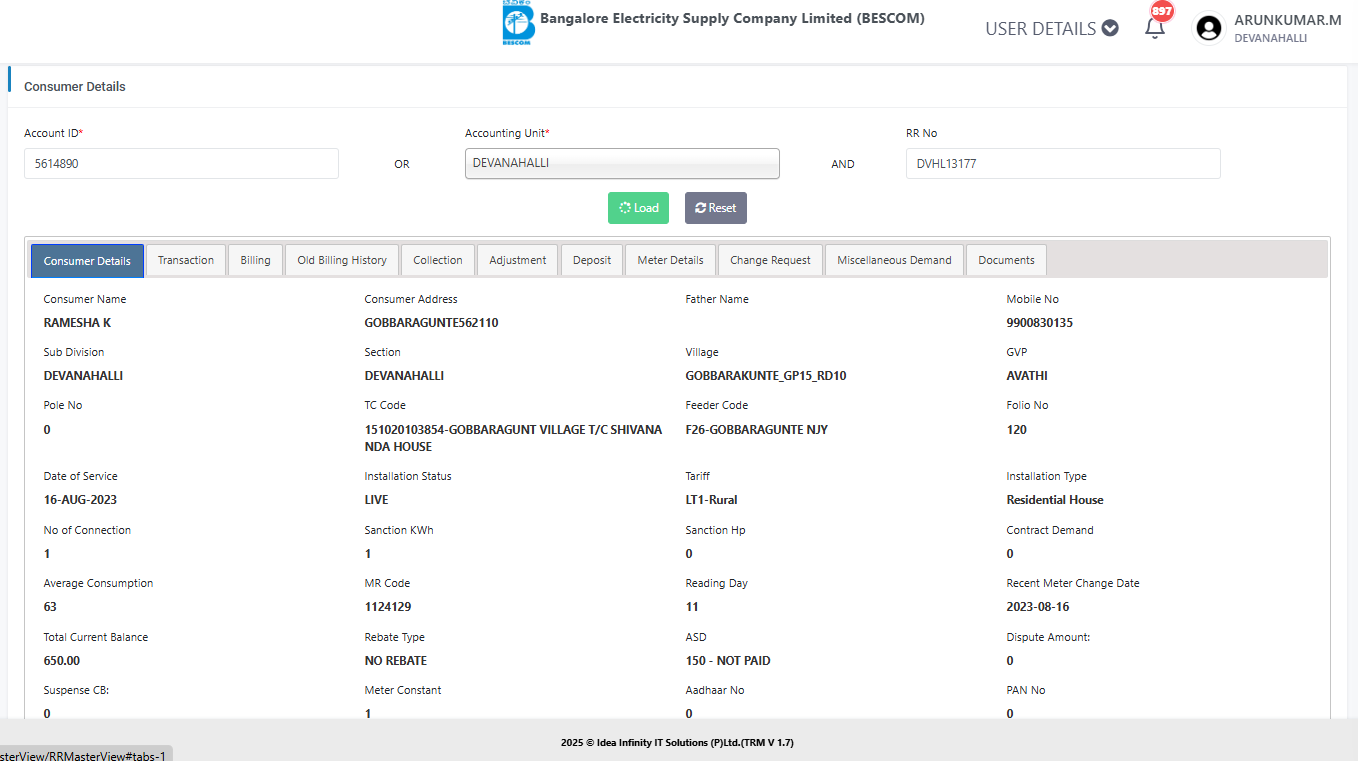Open the Miscellaneous Demand tab
The height and width of the screenshot is (761, 1358).
coord(894,260)
